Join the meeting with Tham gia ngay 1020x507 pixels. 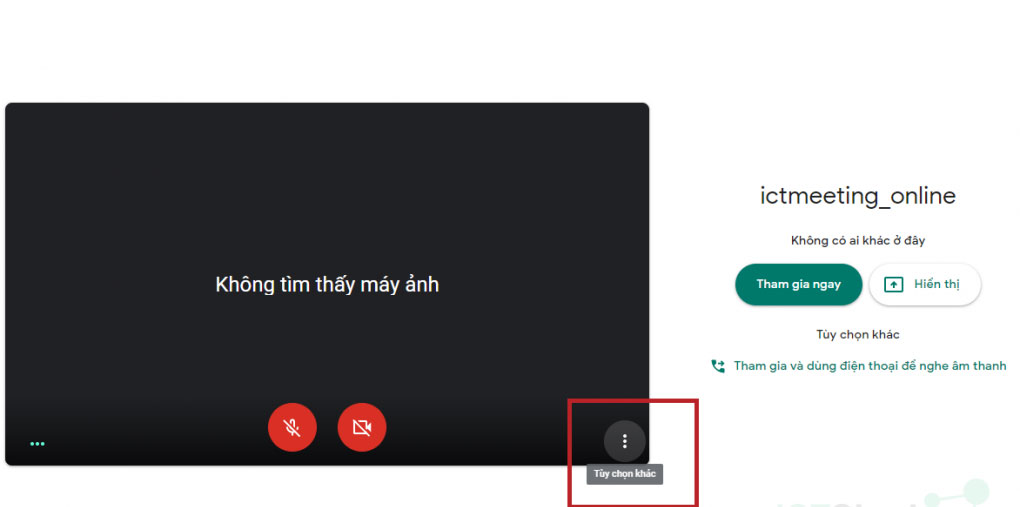[x=798, y=284]
